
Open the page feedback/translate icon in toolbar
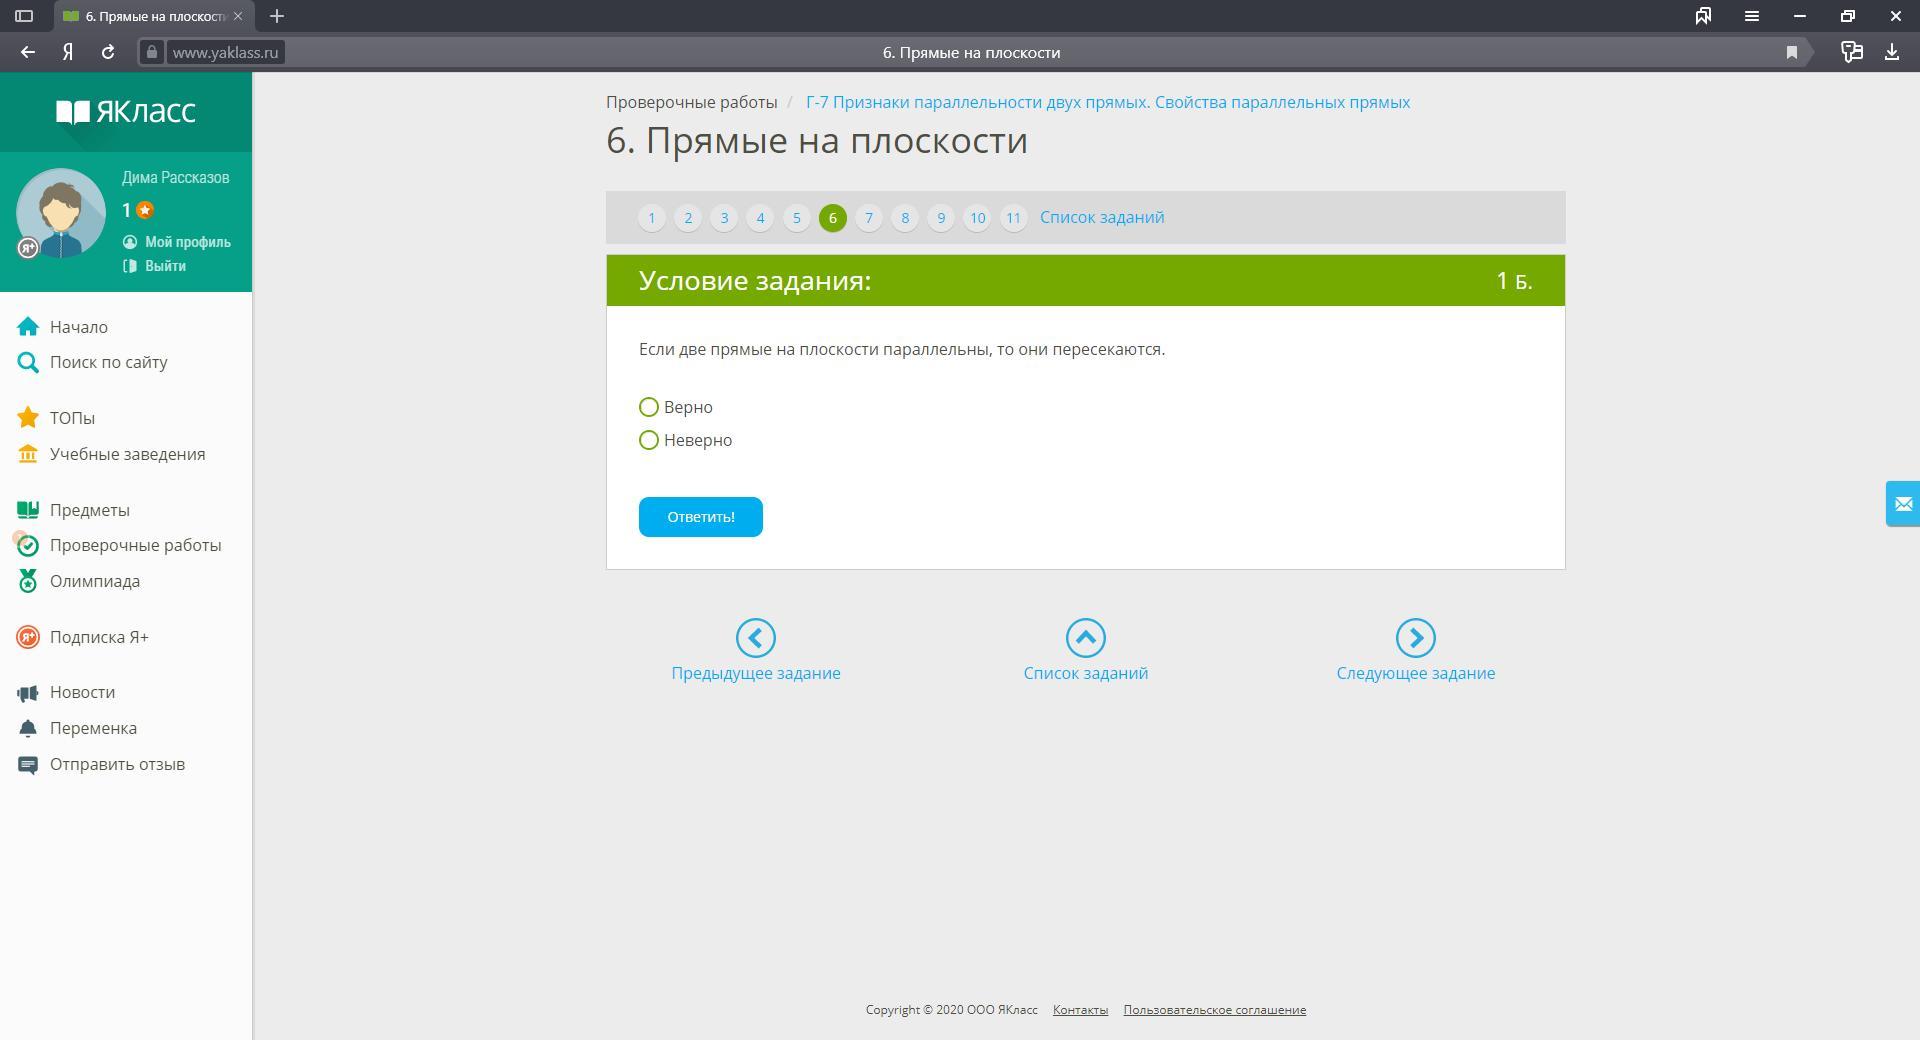point(1852,52)
